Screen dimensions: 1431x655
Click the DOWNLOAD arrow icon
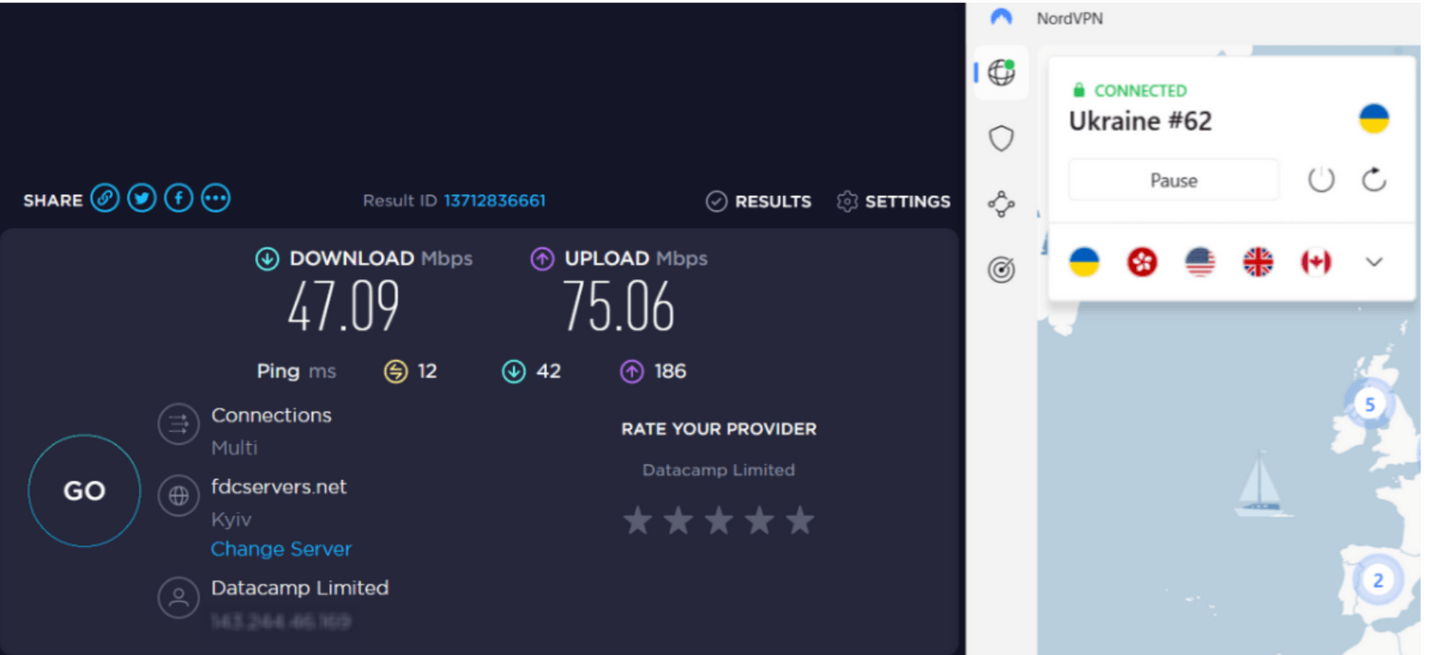[x=267, y=259]
